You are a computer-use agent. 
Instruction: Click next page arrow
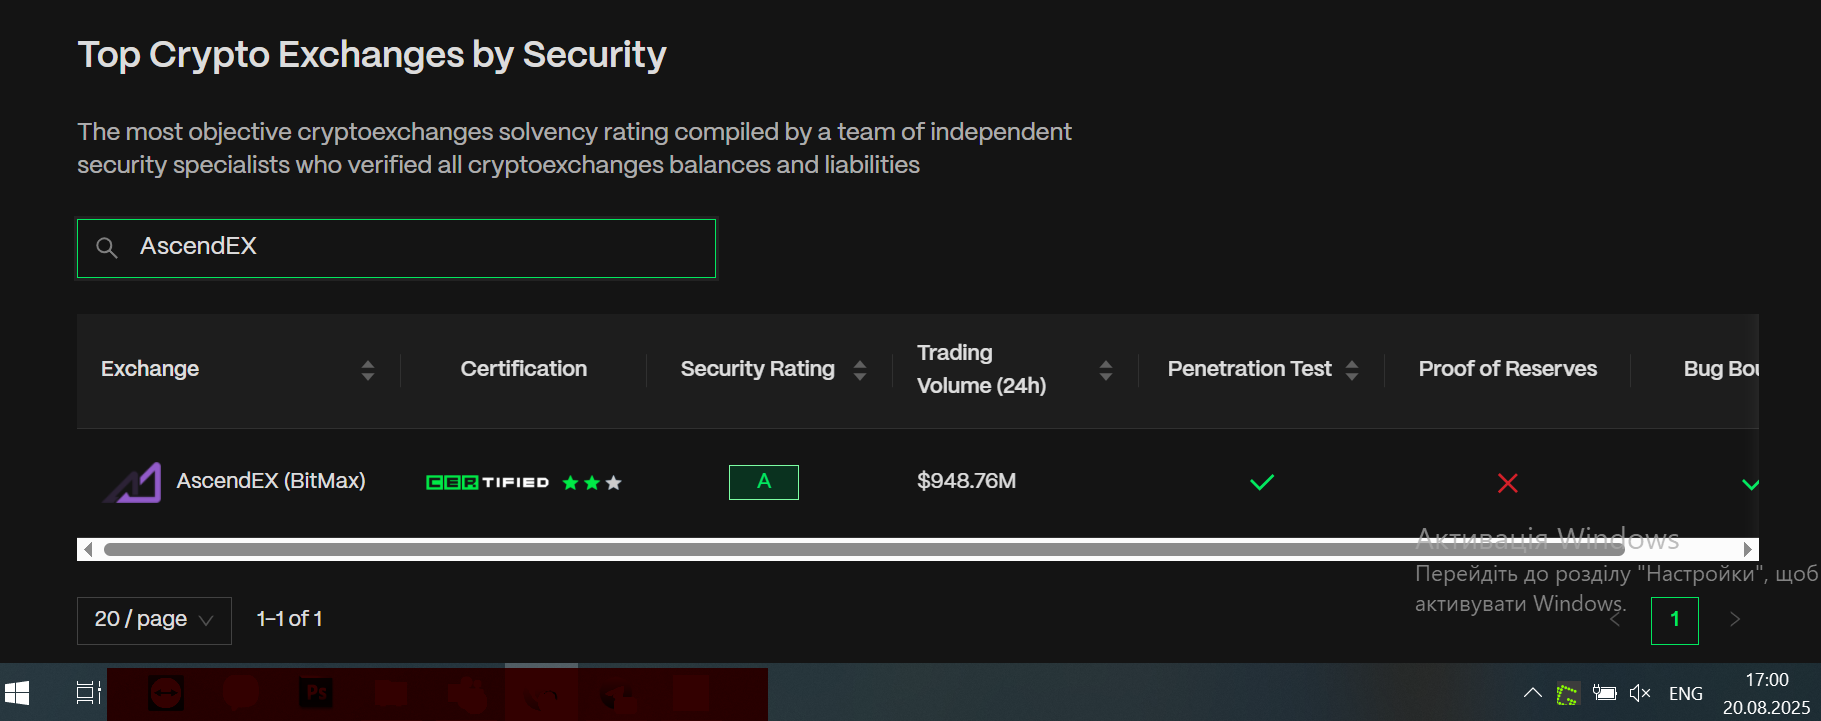click(x=1735, y=620)
